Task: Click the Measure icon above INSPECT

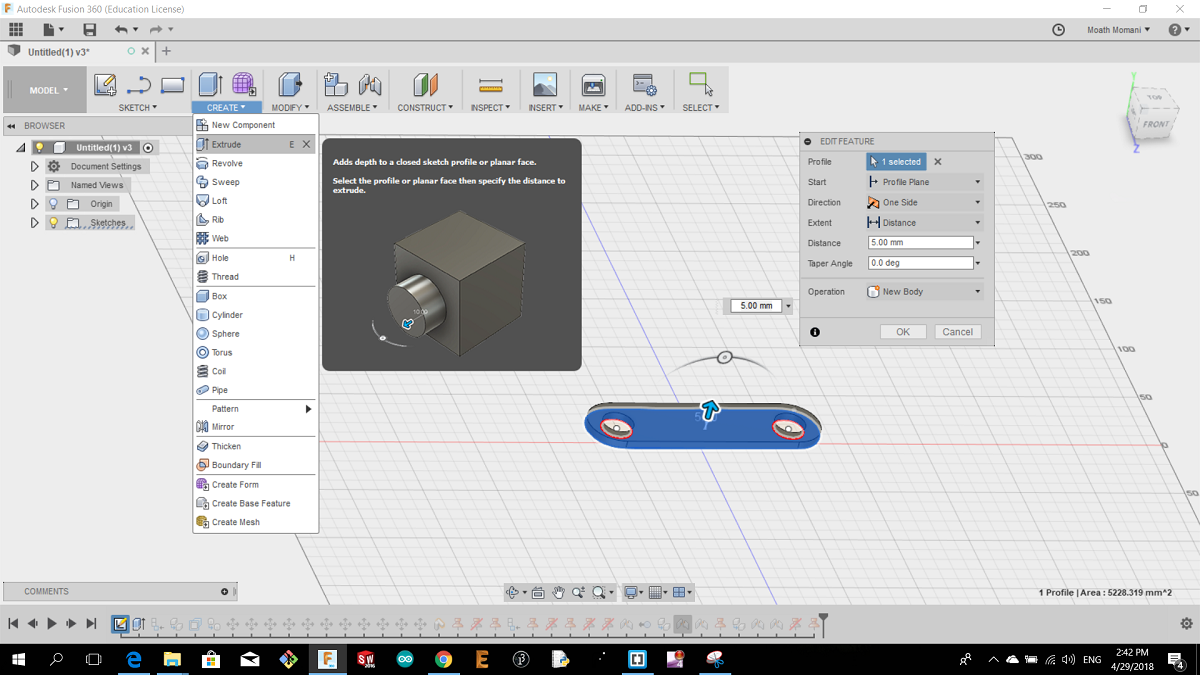Action: pos(490,85)
